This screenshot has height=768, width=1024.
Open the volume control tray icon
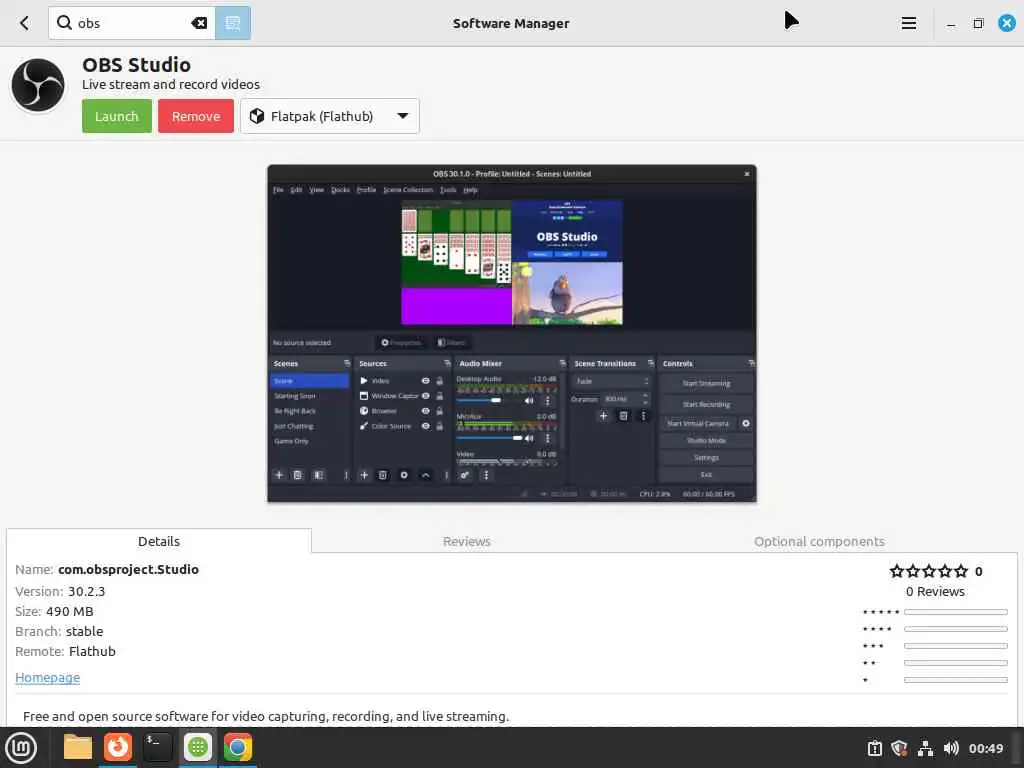click(x=951, y=748)
